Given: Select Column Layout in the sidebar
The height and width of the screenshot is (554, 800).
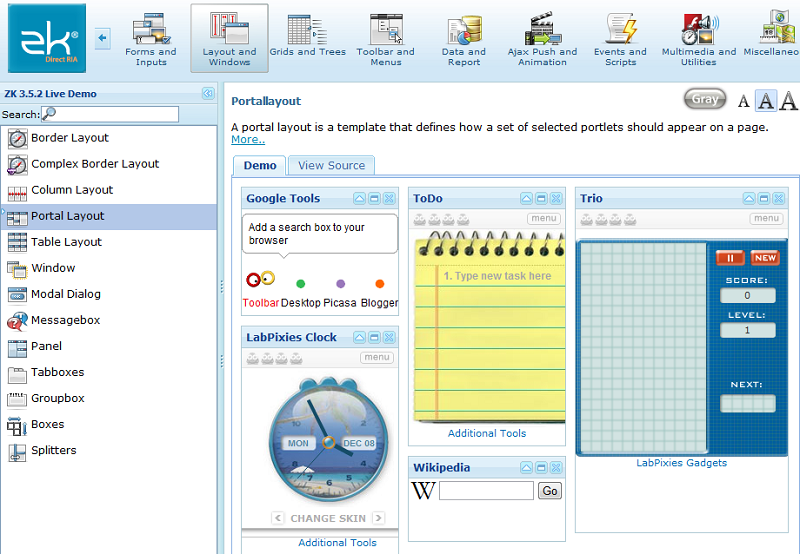Looking at the screenshot, I should [x=109, y=190].
